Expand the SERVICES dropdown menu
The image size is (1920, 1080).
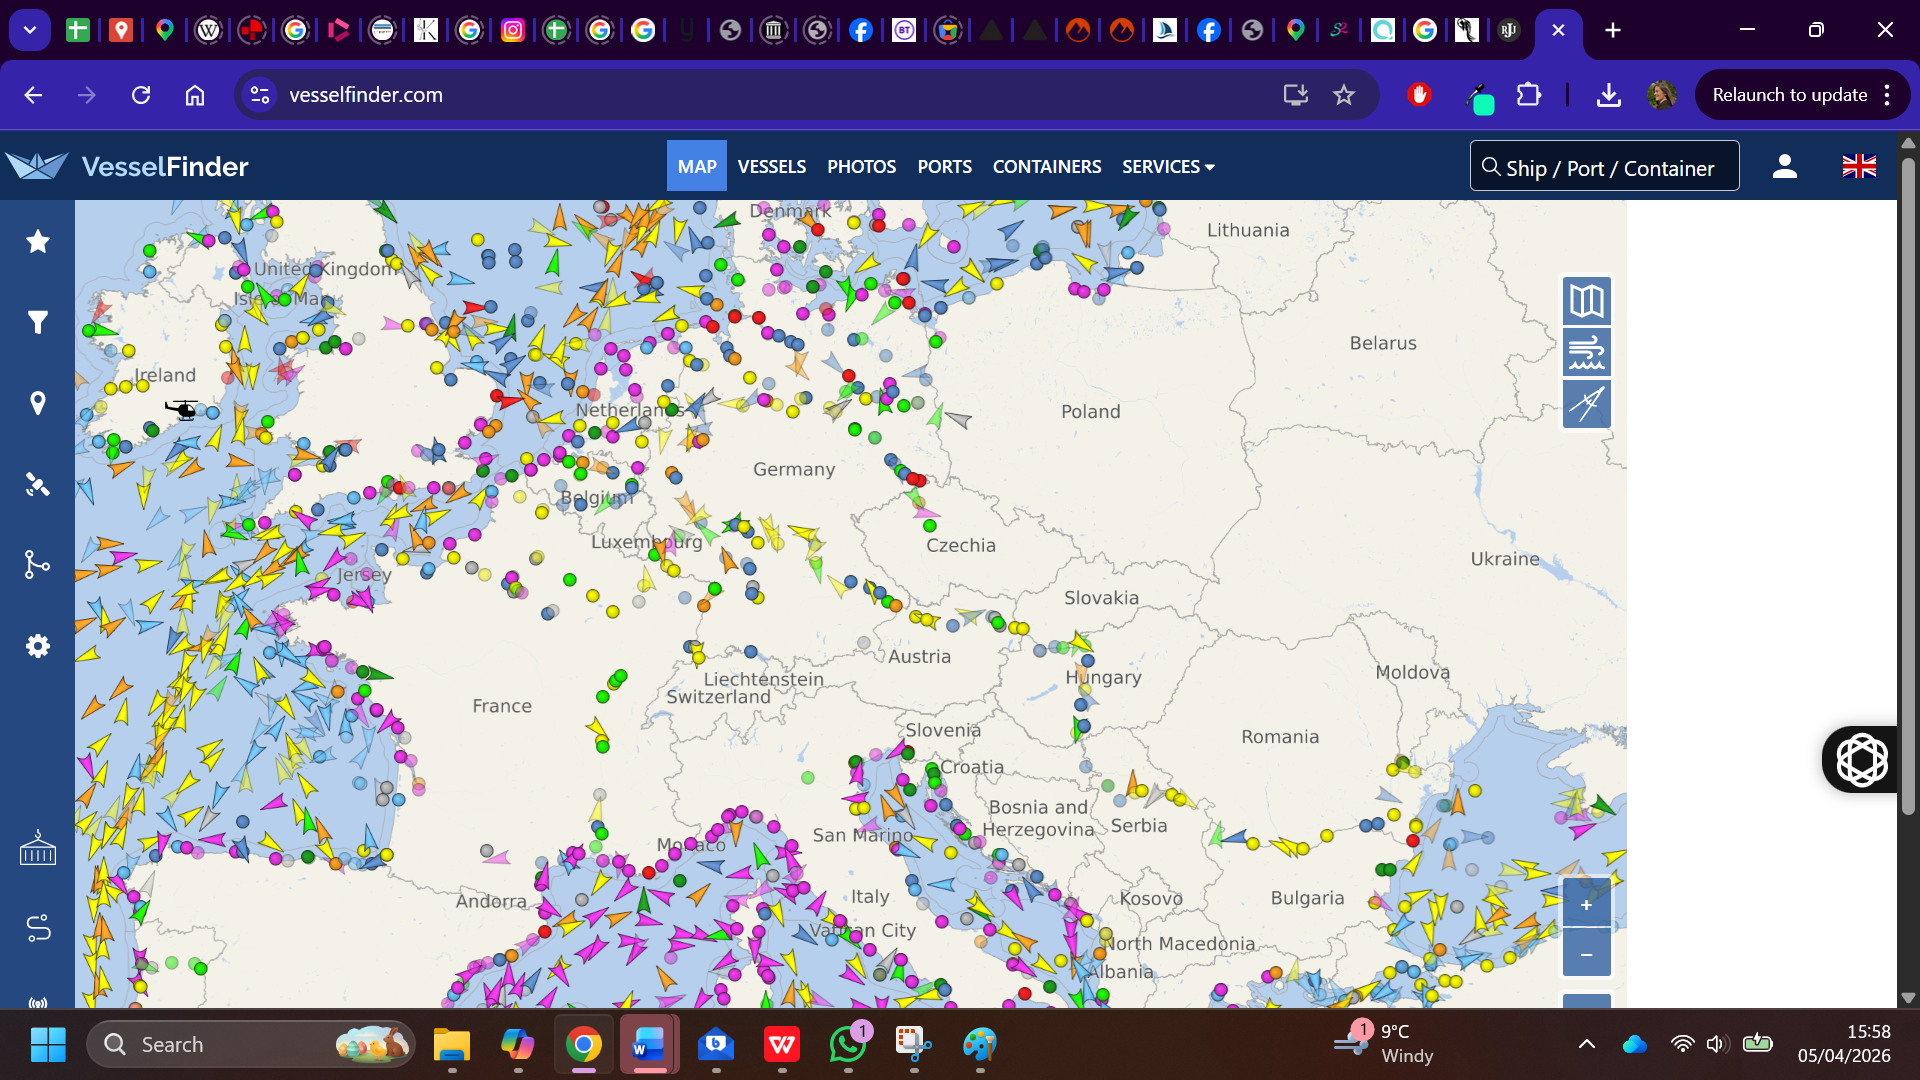pos(1168,167)
